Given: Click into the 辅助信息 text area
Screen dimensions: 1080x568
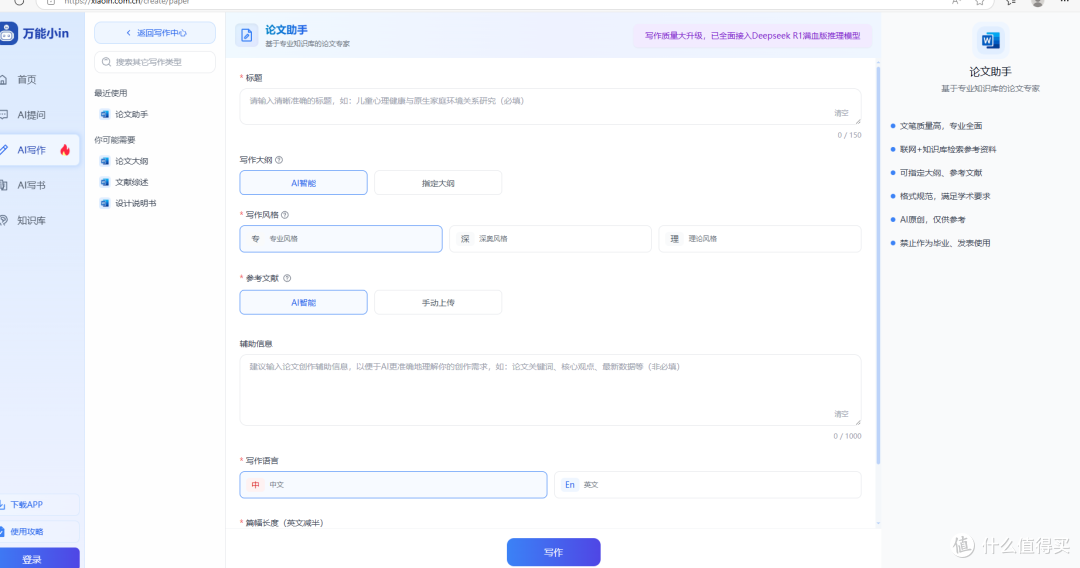Looking at the screenshot, I should click(x=550, y=390).
